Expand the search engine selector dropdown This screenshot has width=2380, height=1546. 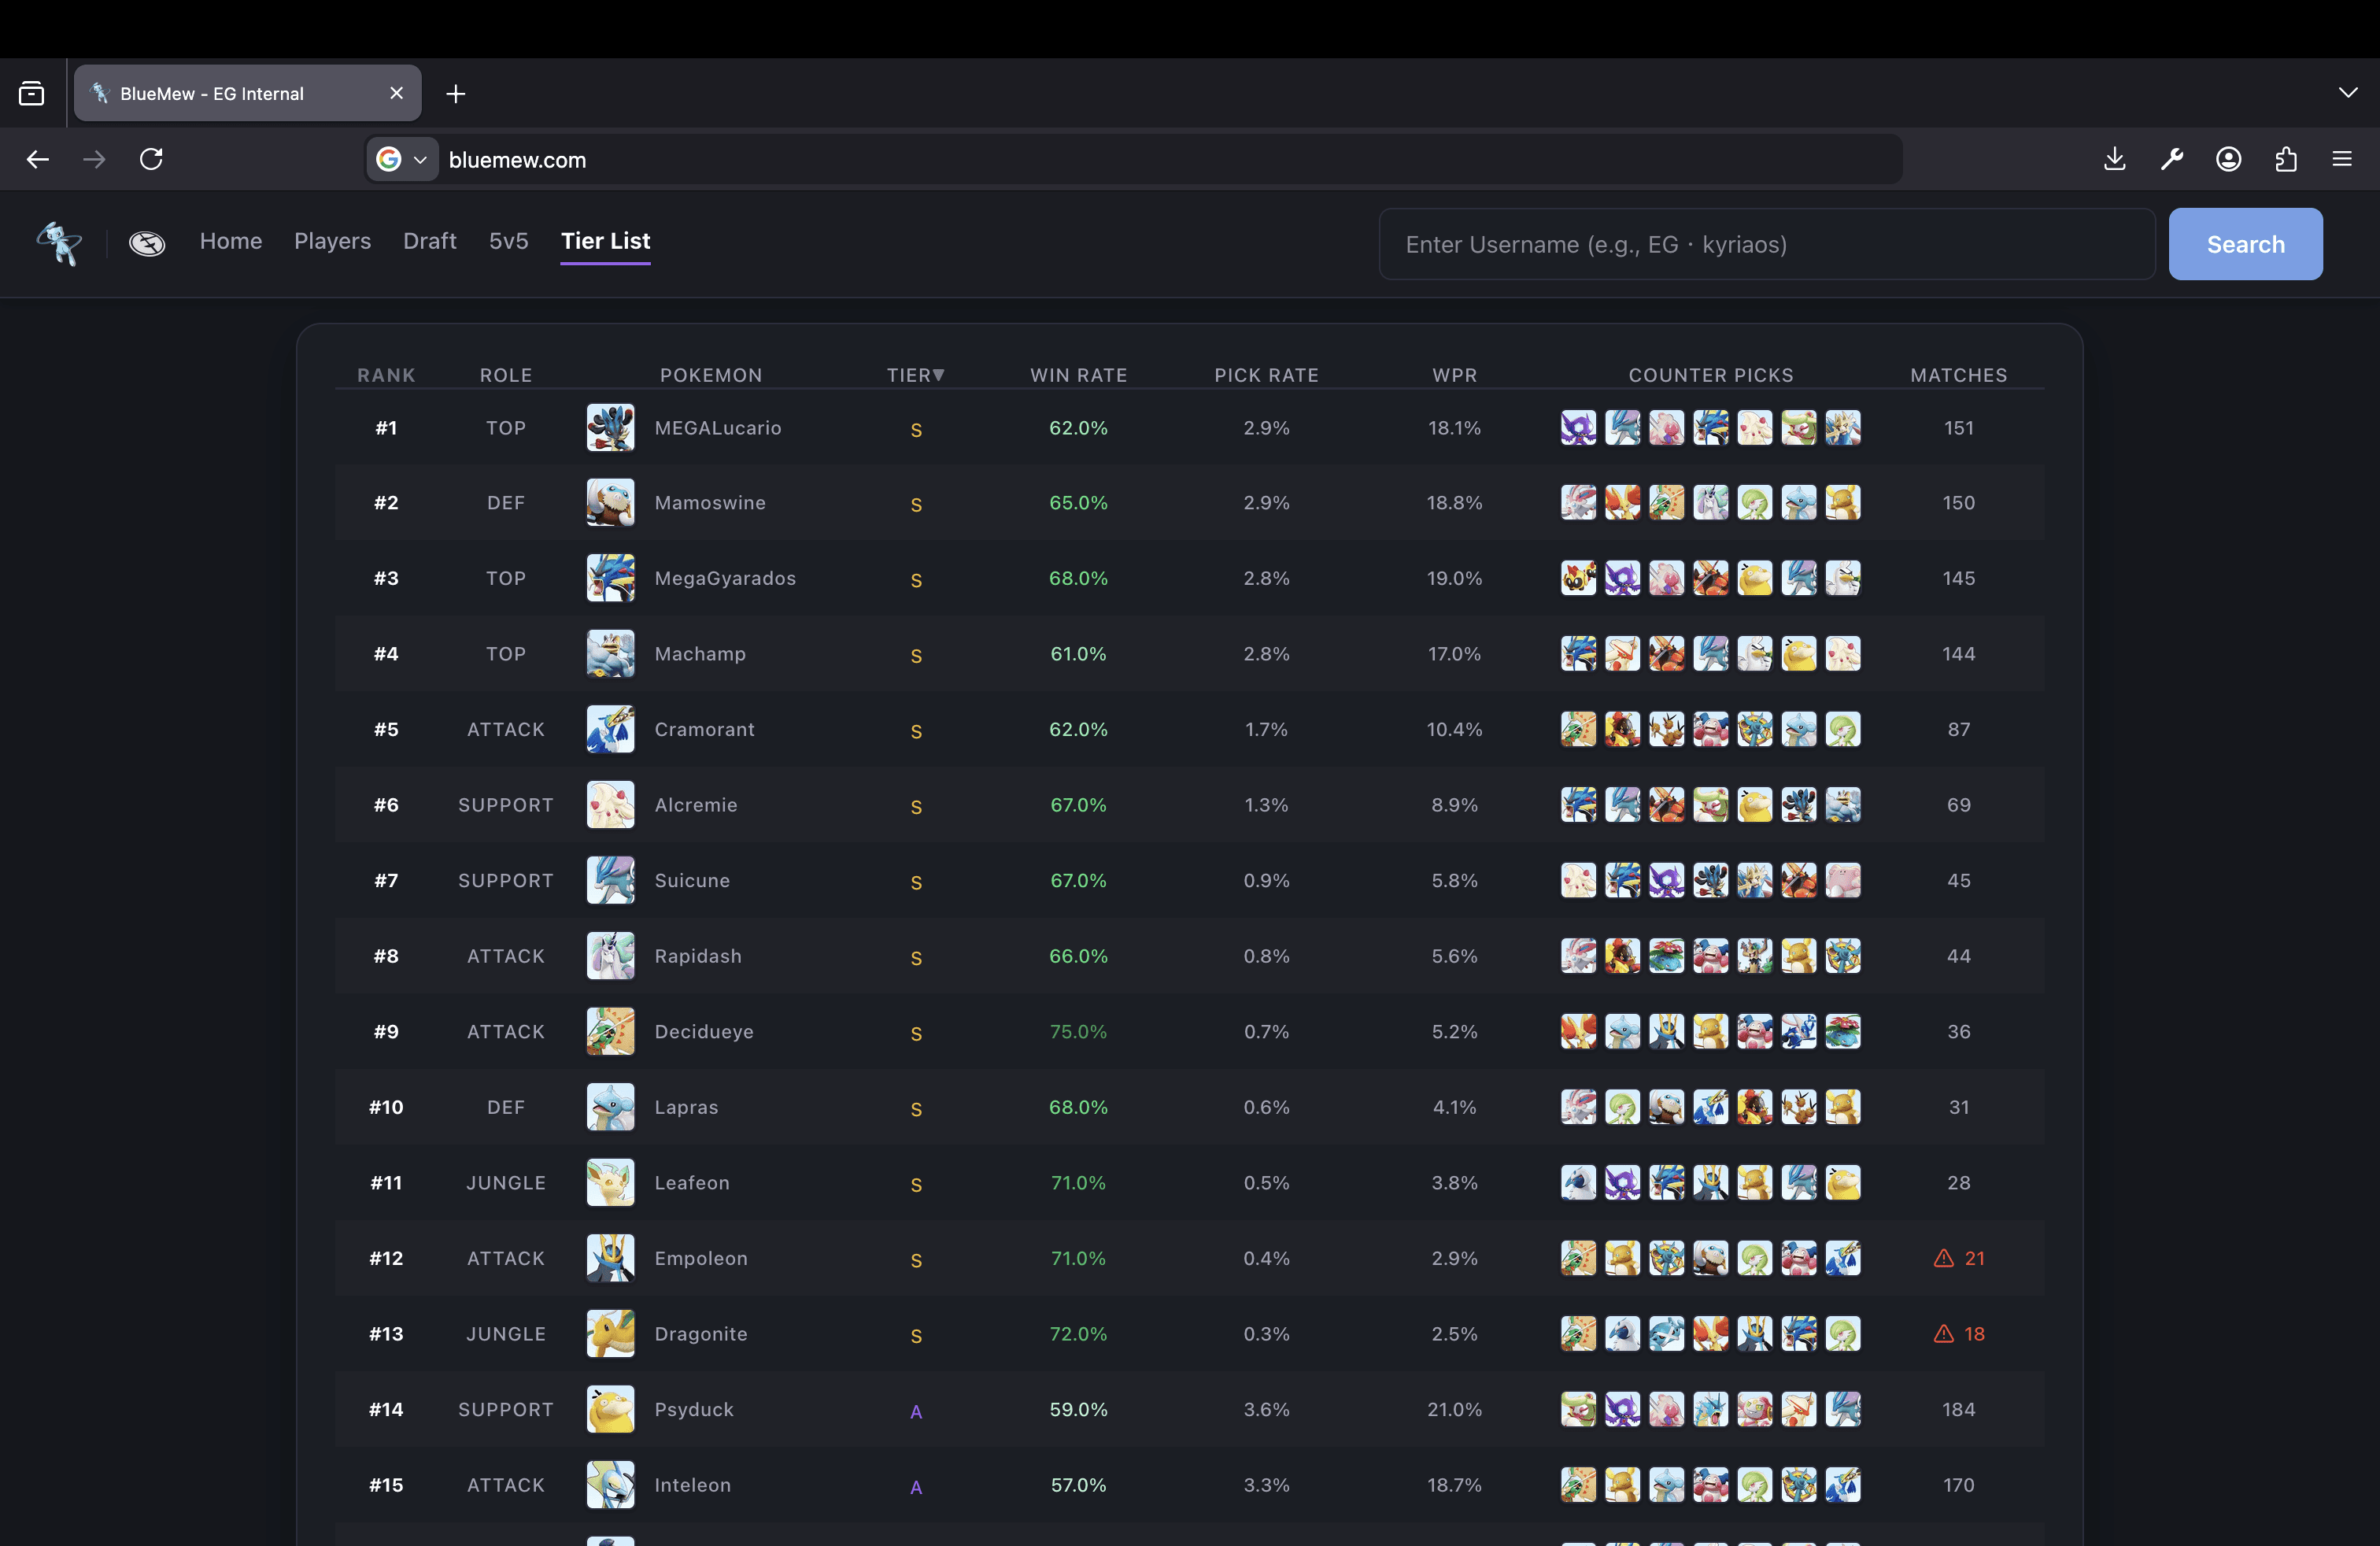(402, 159)
